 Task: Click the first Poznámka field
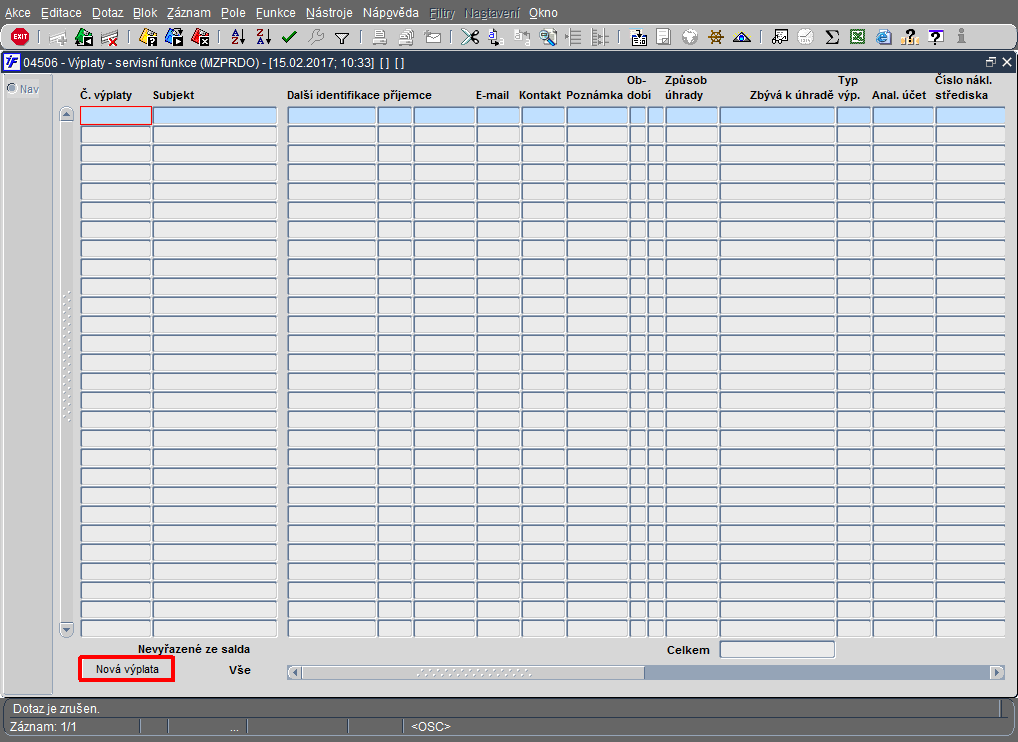click(x=597, y=116)
